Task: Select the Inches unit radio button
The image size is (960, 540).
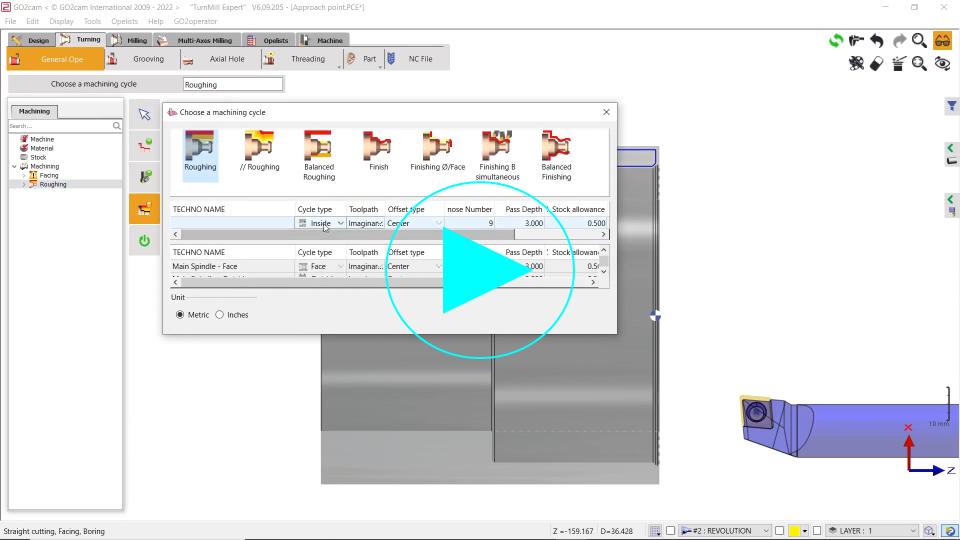Action: (220, 315)
